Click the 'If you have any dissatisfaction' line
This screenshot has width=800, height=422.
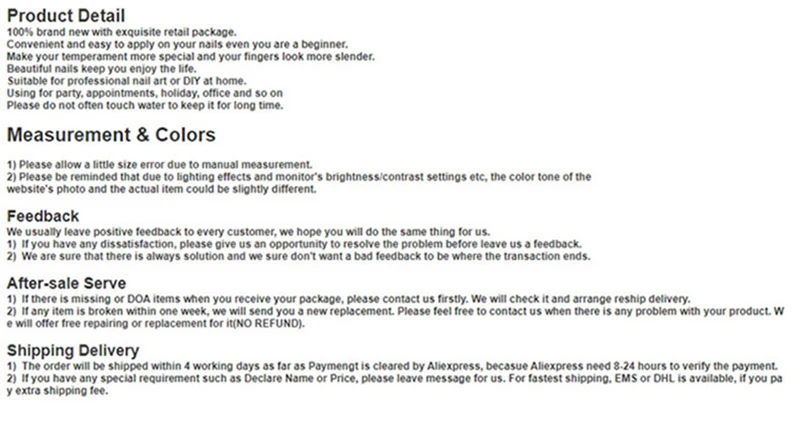294,244
